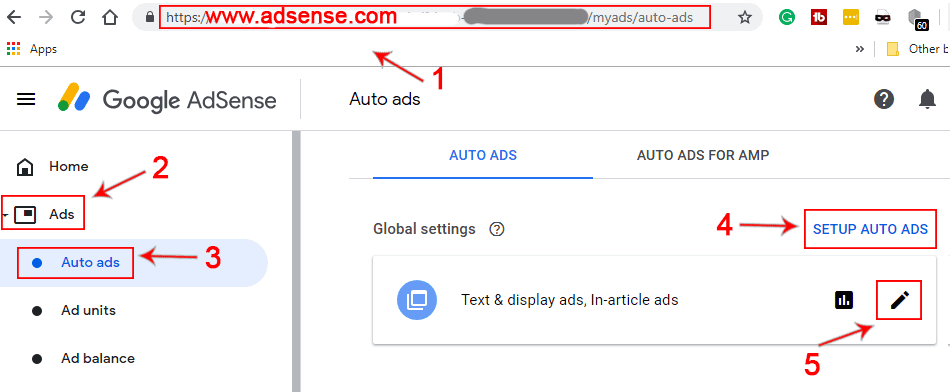The width and height of the screenshot is (950, 392).
Task: Click the sidebar vertical scrollbar
Action: pos(296,261)
